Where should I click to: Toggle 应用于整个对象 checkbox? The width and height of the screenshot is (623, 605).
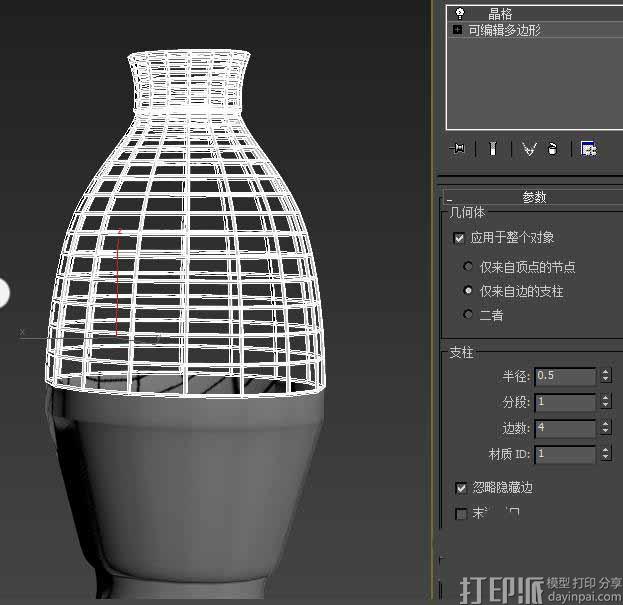[460, 238]
